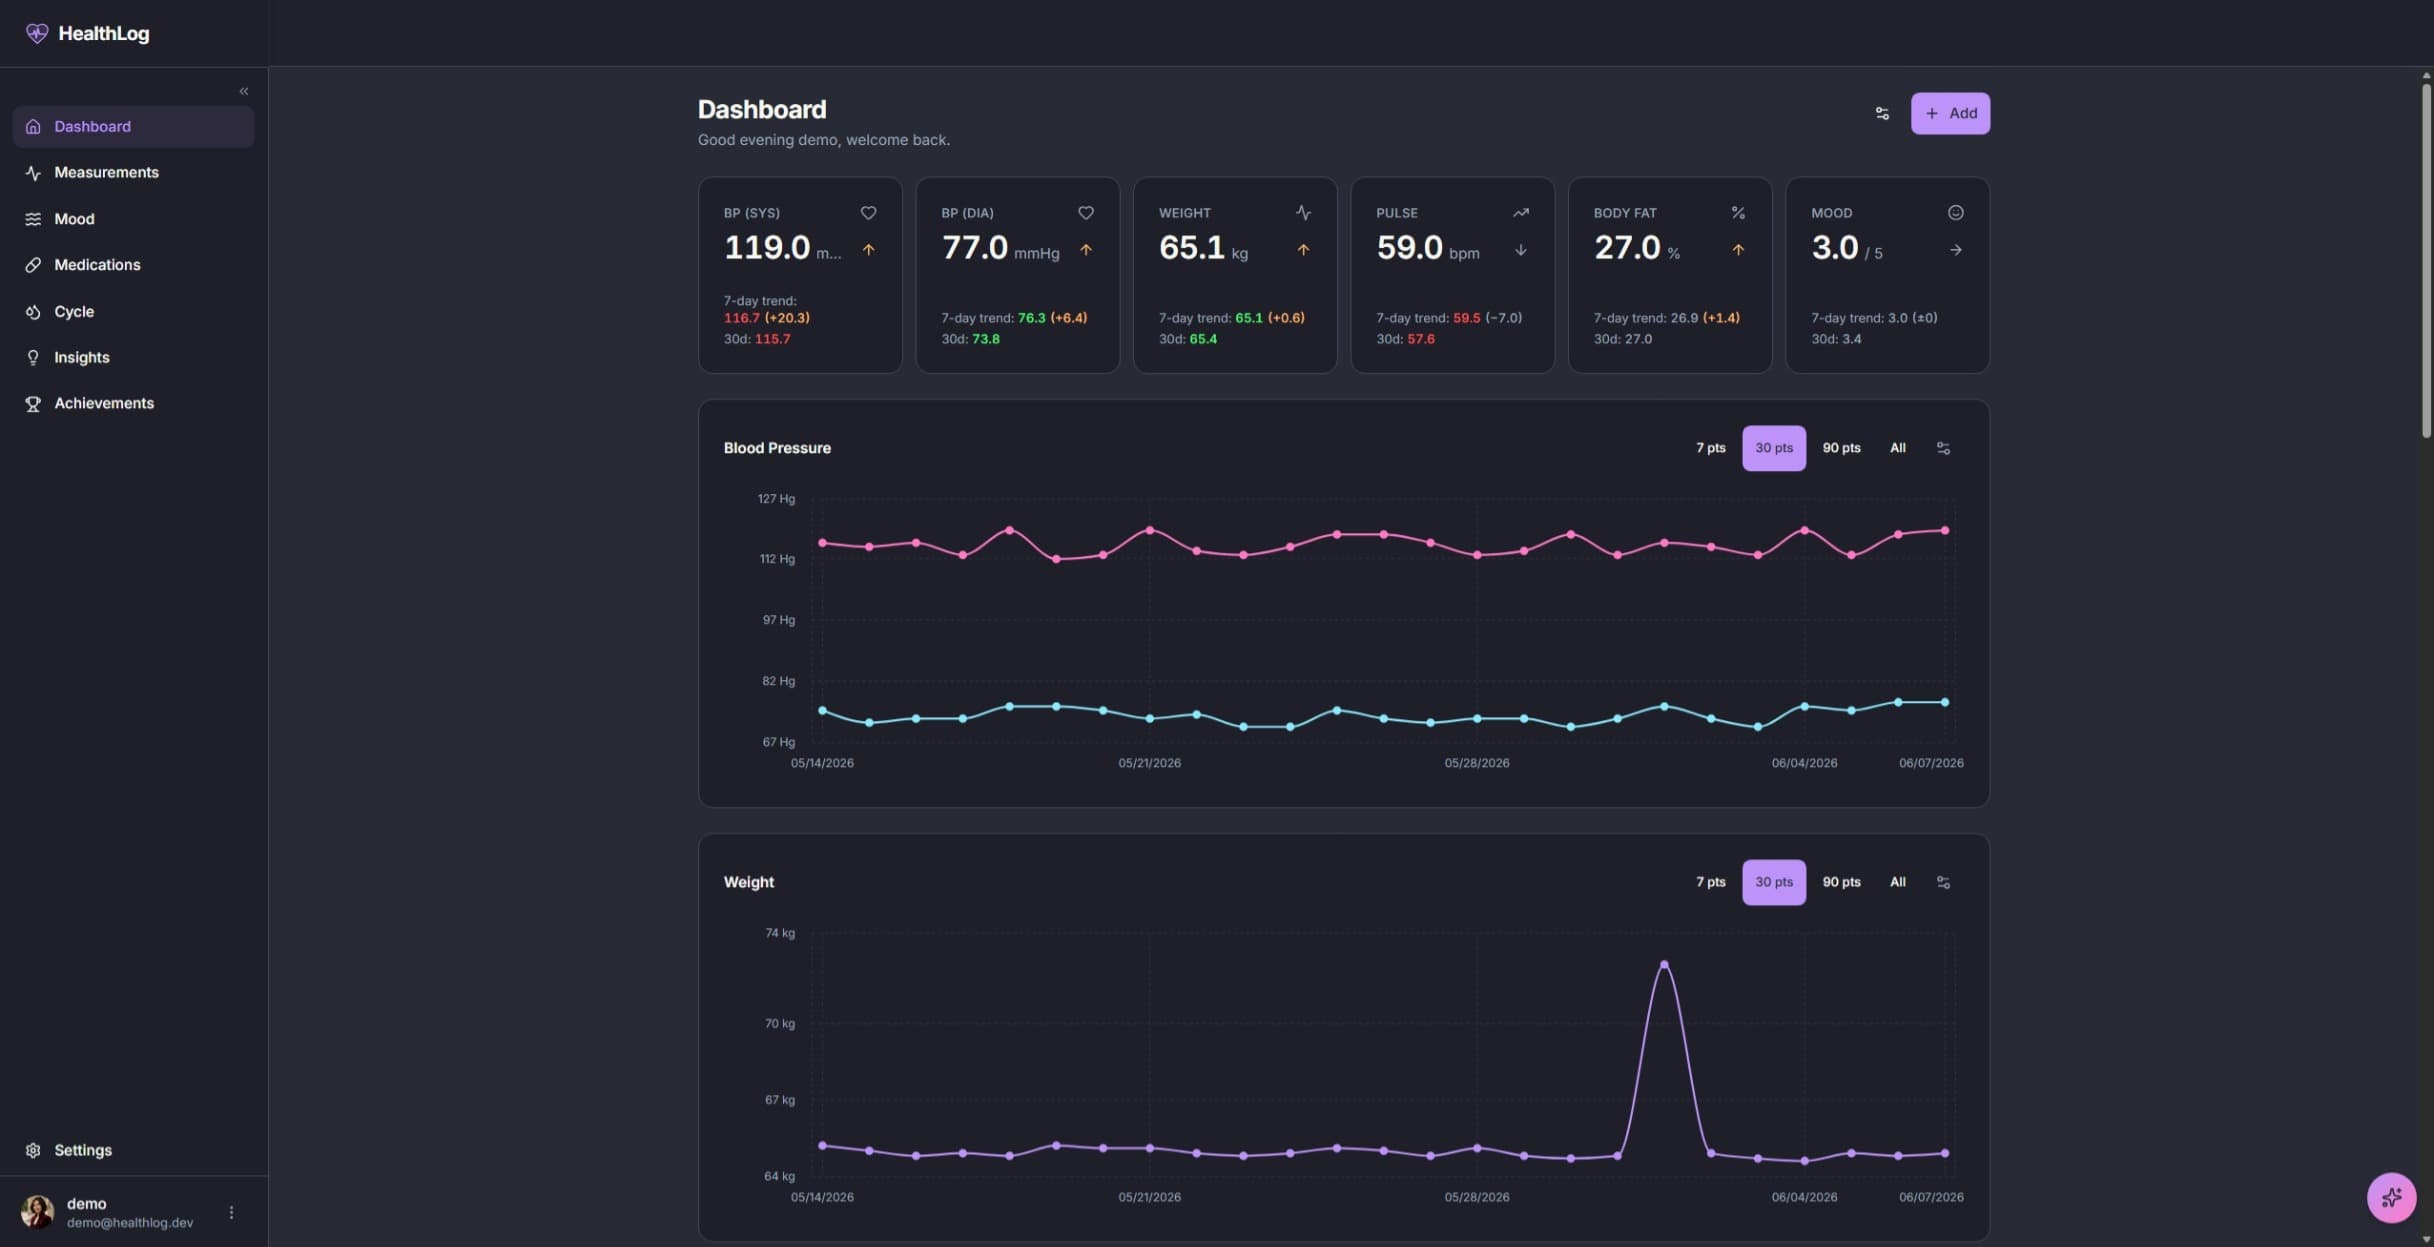2434x1247 pixels.
Task: Click the up arrow on Weight card
Action: tap(1303, 250)
